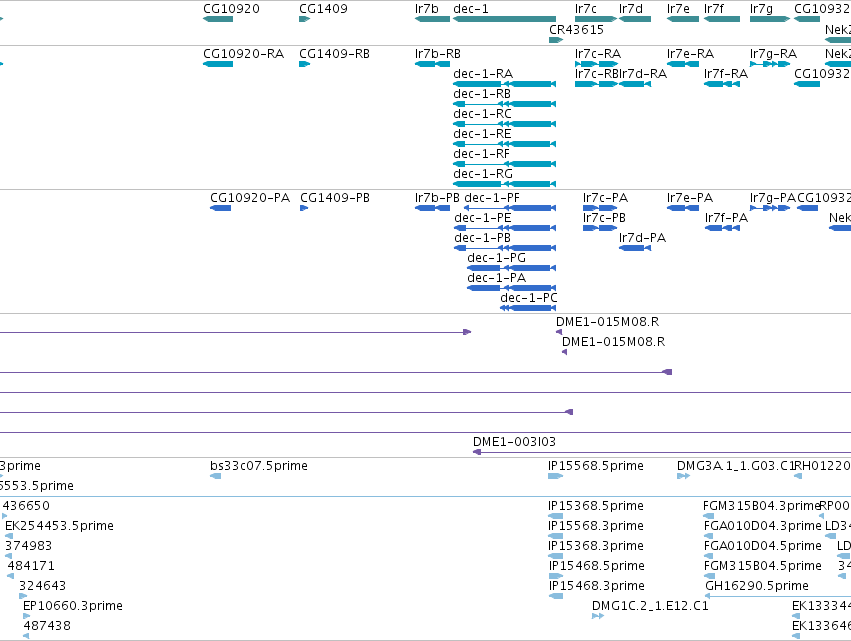Open transcript Ir7f-RA
This screenshot has height=641, width=851.
[722, 84]
